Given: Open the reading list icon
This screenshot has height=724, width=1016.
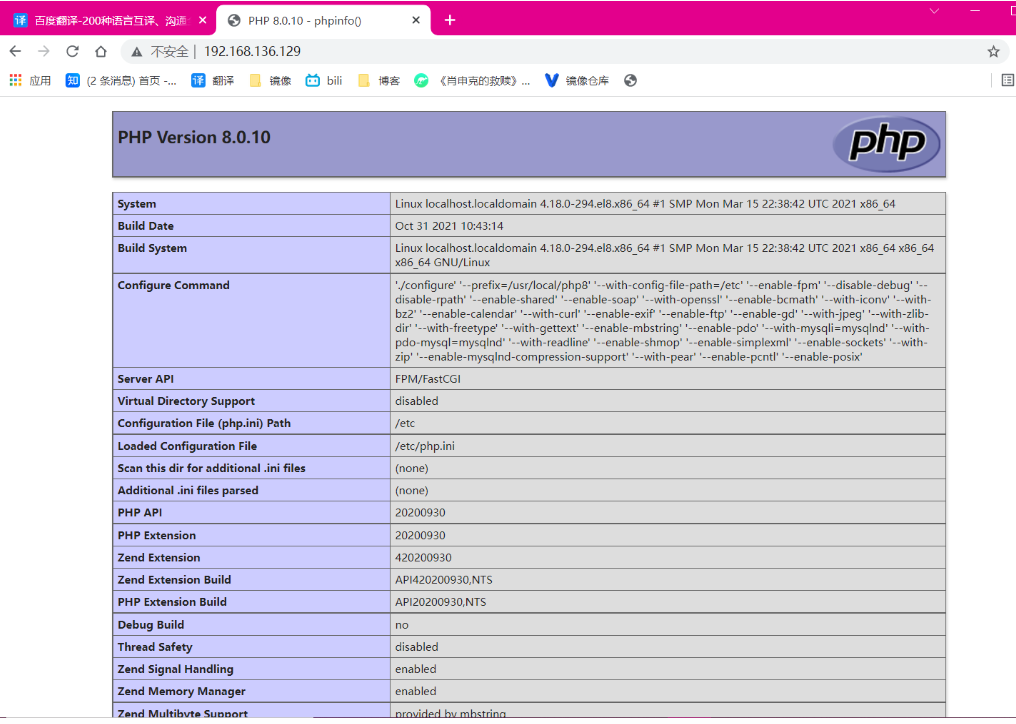Looking at the screenshot, I should pyautogui.click(x=1008, y=80).
